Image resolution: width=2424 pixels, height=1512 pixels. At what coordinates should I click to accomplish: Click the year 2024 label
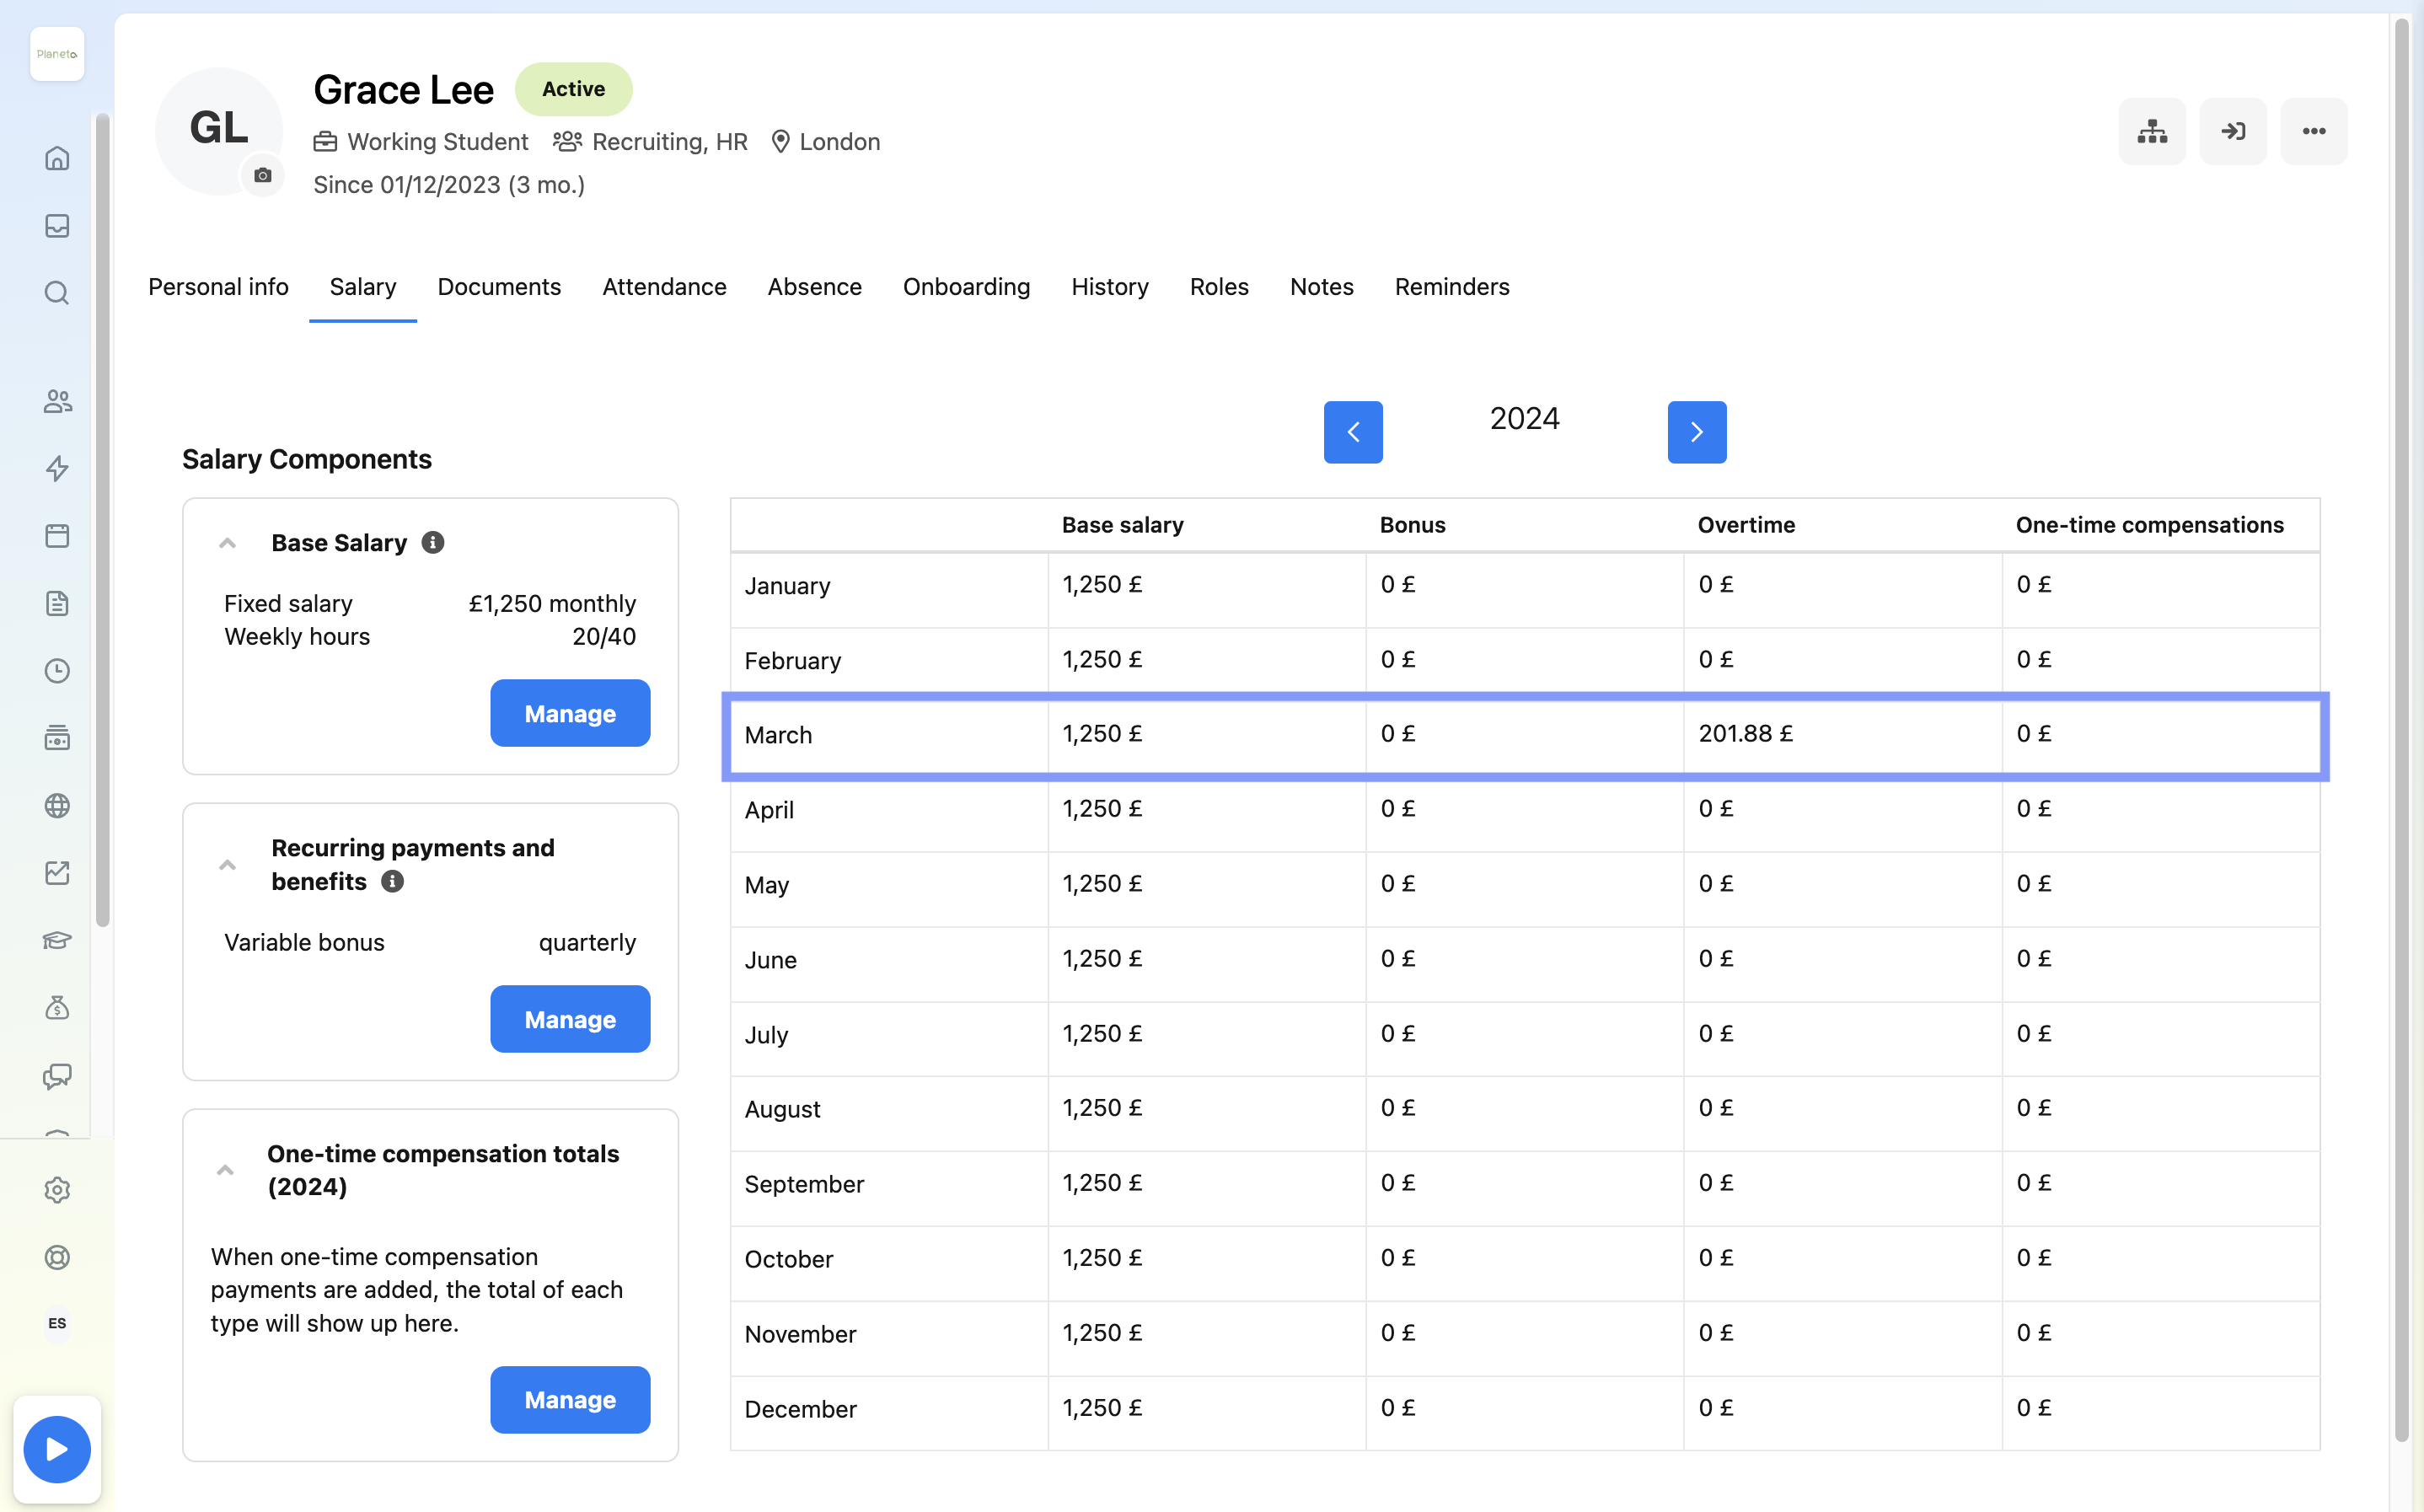click(x=1524, y=419)
